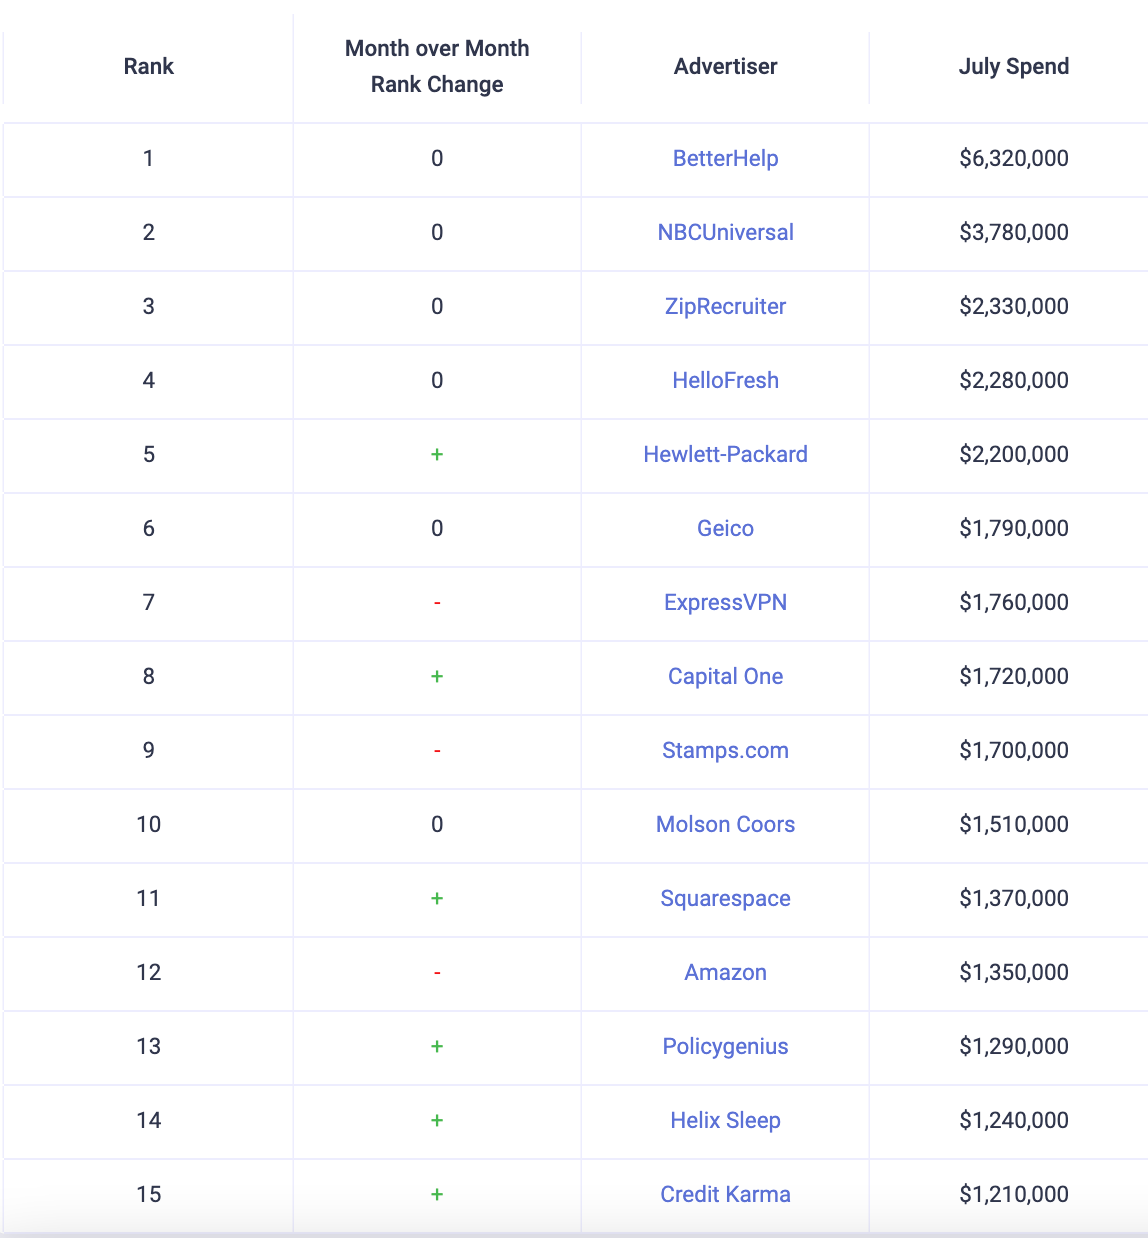Click the July Spend column header
The height and width of the screenshot is (1238, 1148).
(x=1013, y=66)
